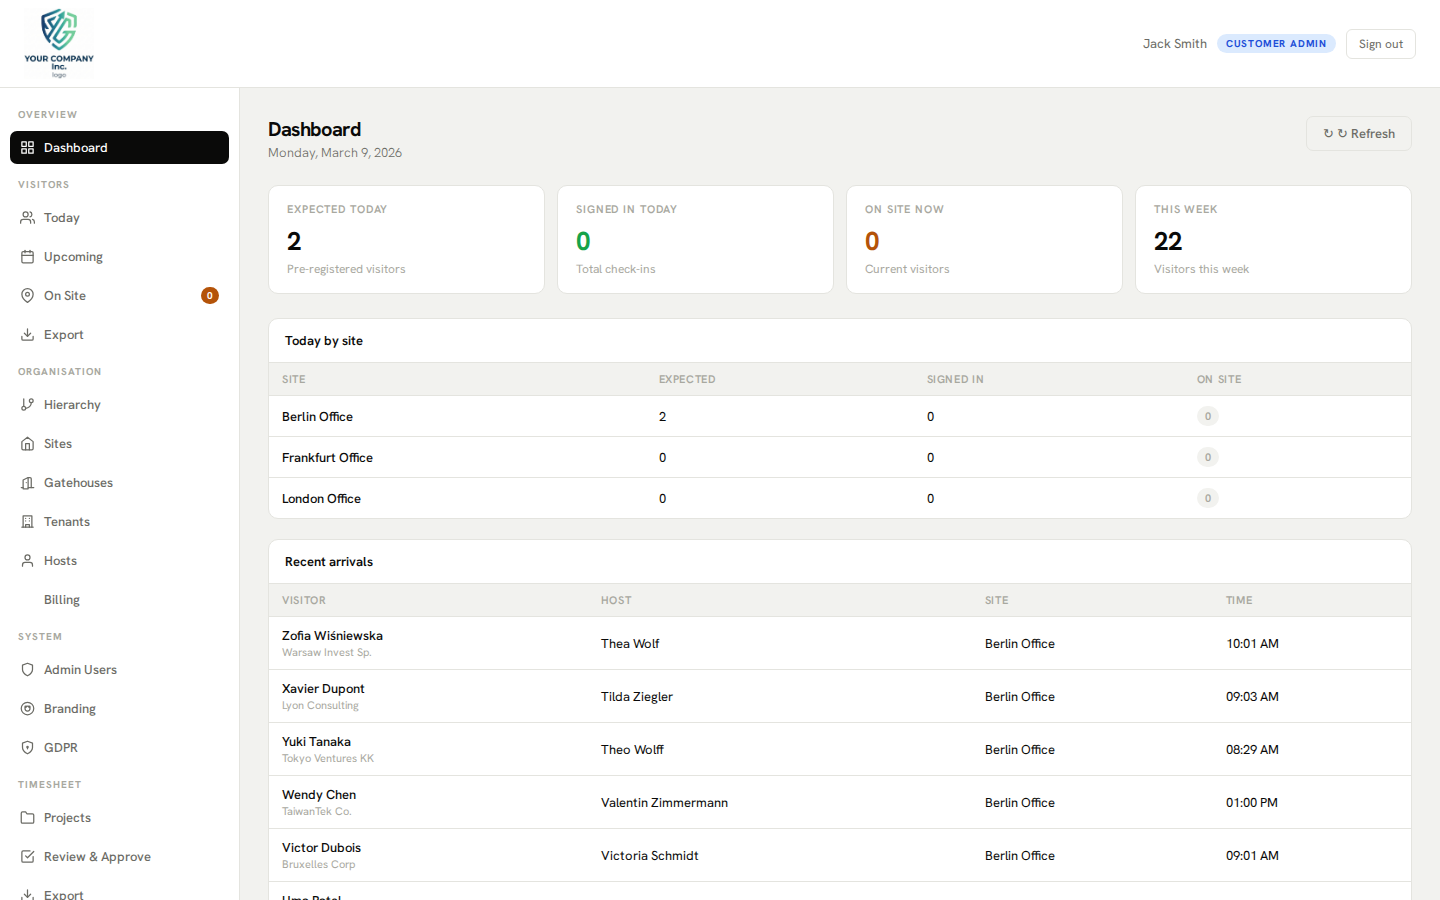Open the Tenants page
Screen dimensions: 1440x900
tap(68, 521)
